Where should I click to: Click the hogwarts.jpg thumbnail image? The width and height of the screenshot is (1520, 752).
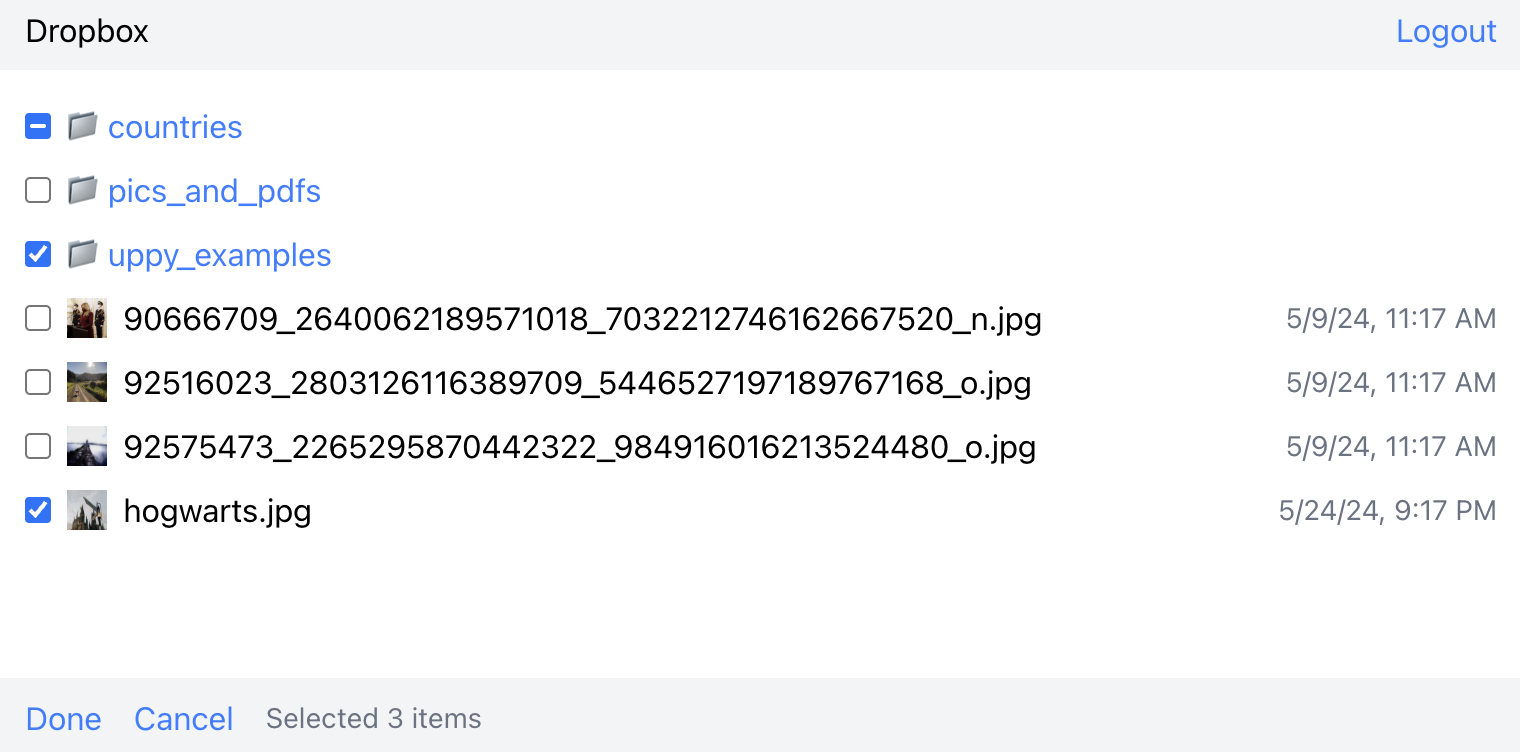pyautogui.click(x=87, y=511)
